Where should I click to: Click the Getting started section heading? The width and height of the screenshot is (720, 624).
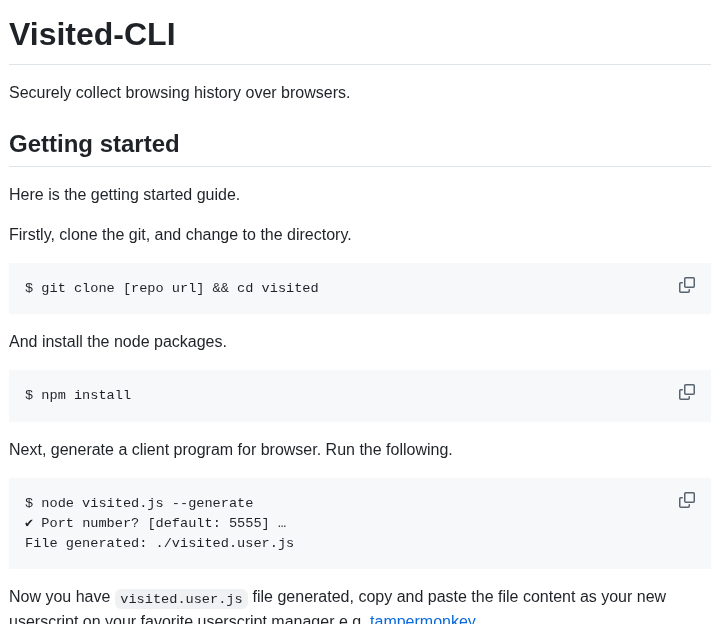[94, 144]
